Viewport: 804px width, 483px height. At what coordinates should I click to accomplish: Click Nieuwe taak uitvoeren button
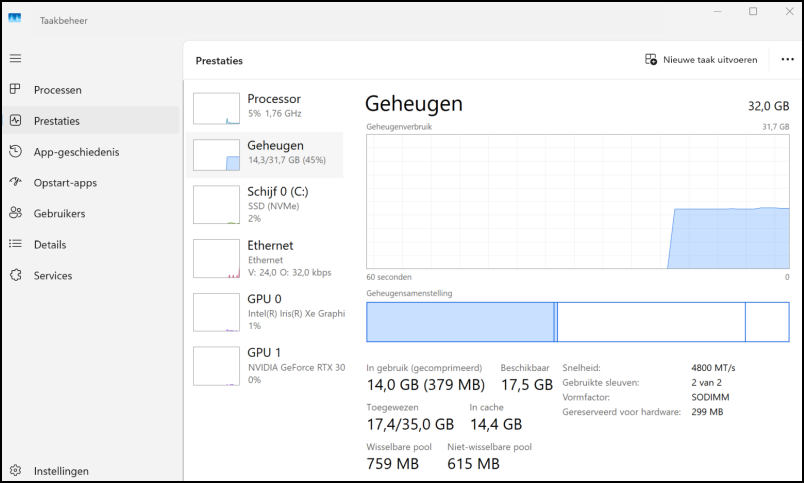pyautogui.click(x=701, y=60)
